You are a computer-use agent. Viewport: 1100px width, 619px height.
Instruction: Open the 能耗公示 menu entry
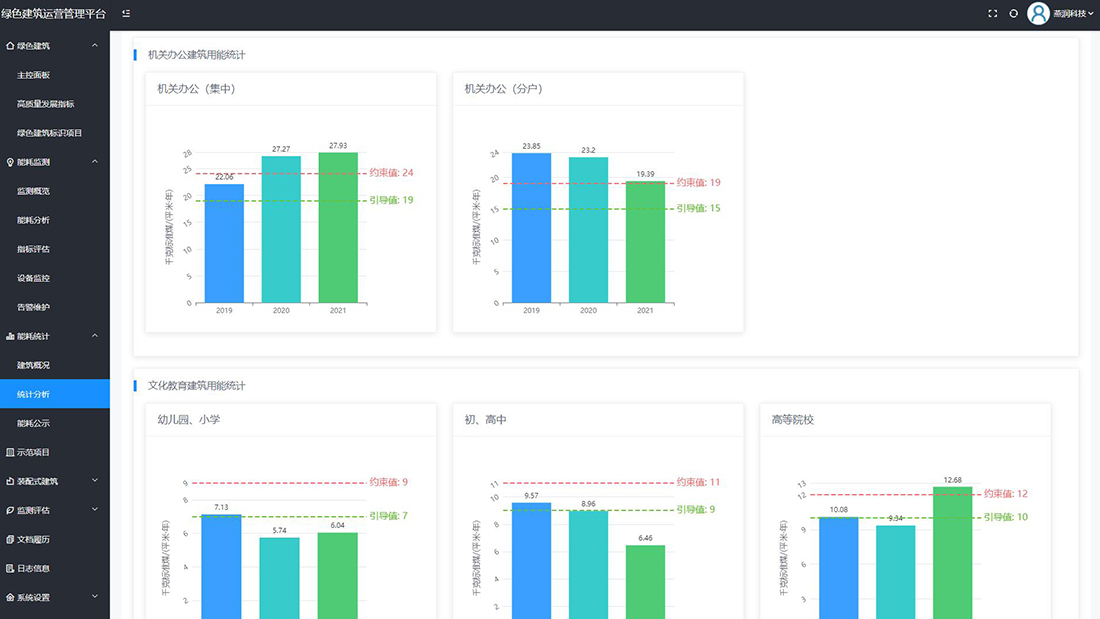point(34,423)
